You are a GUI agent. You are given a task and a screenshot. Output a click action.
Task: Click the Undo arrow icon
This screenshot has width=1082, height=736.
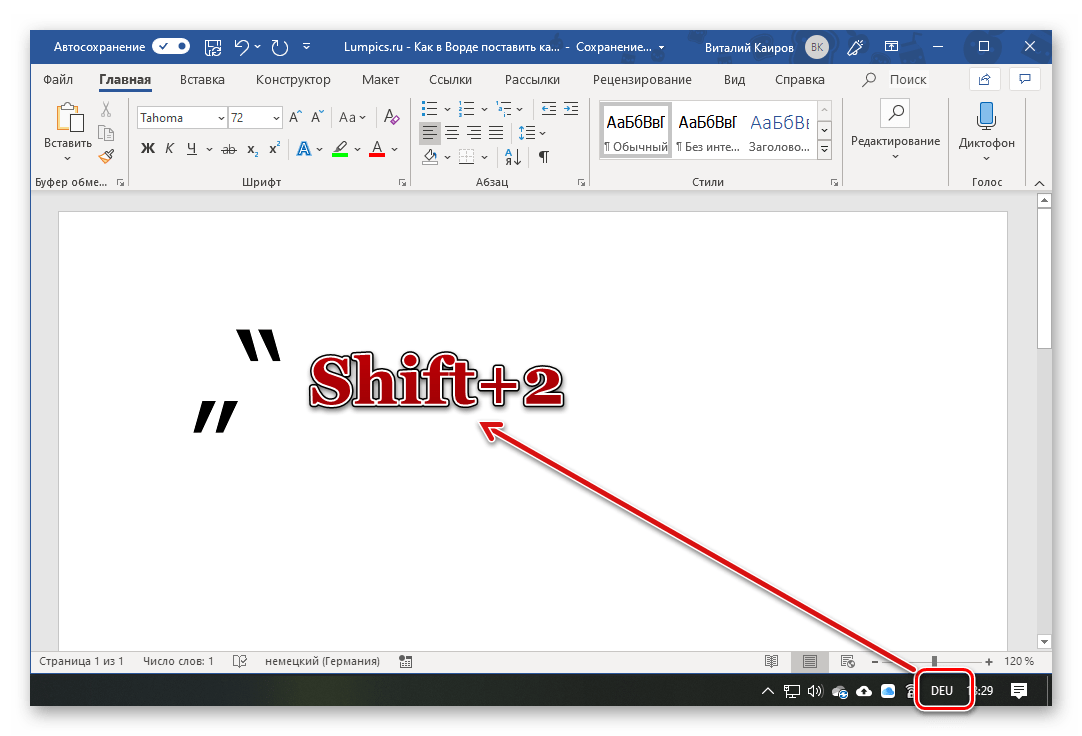(241, 47)
